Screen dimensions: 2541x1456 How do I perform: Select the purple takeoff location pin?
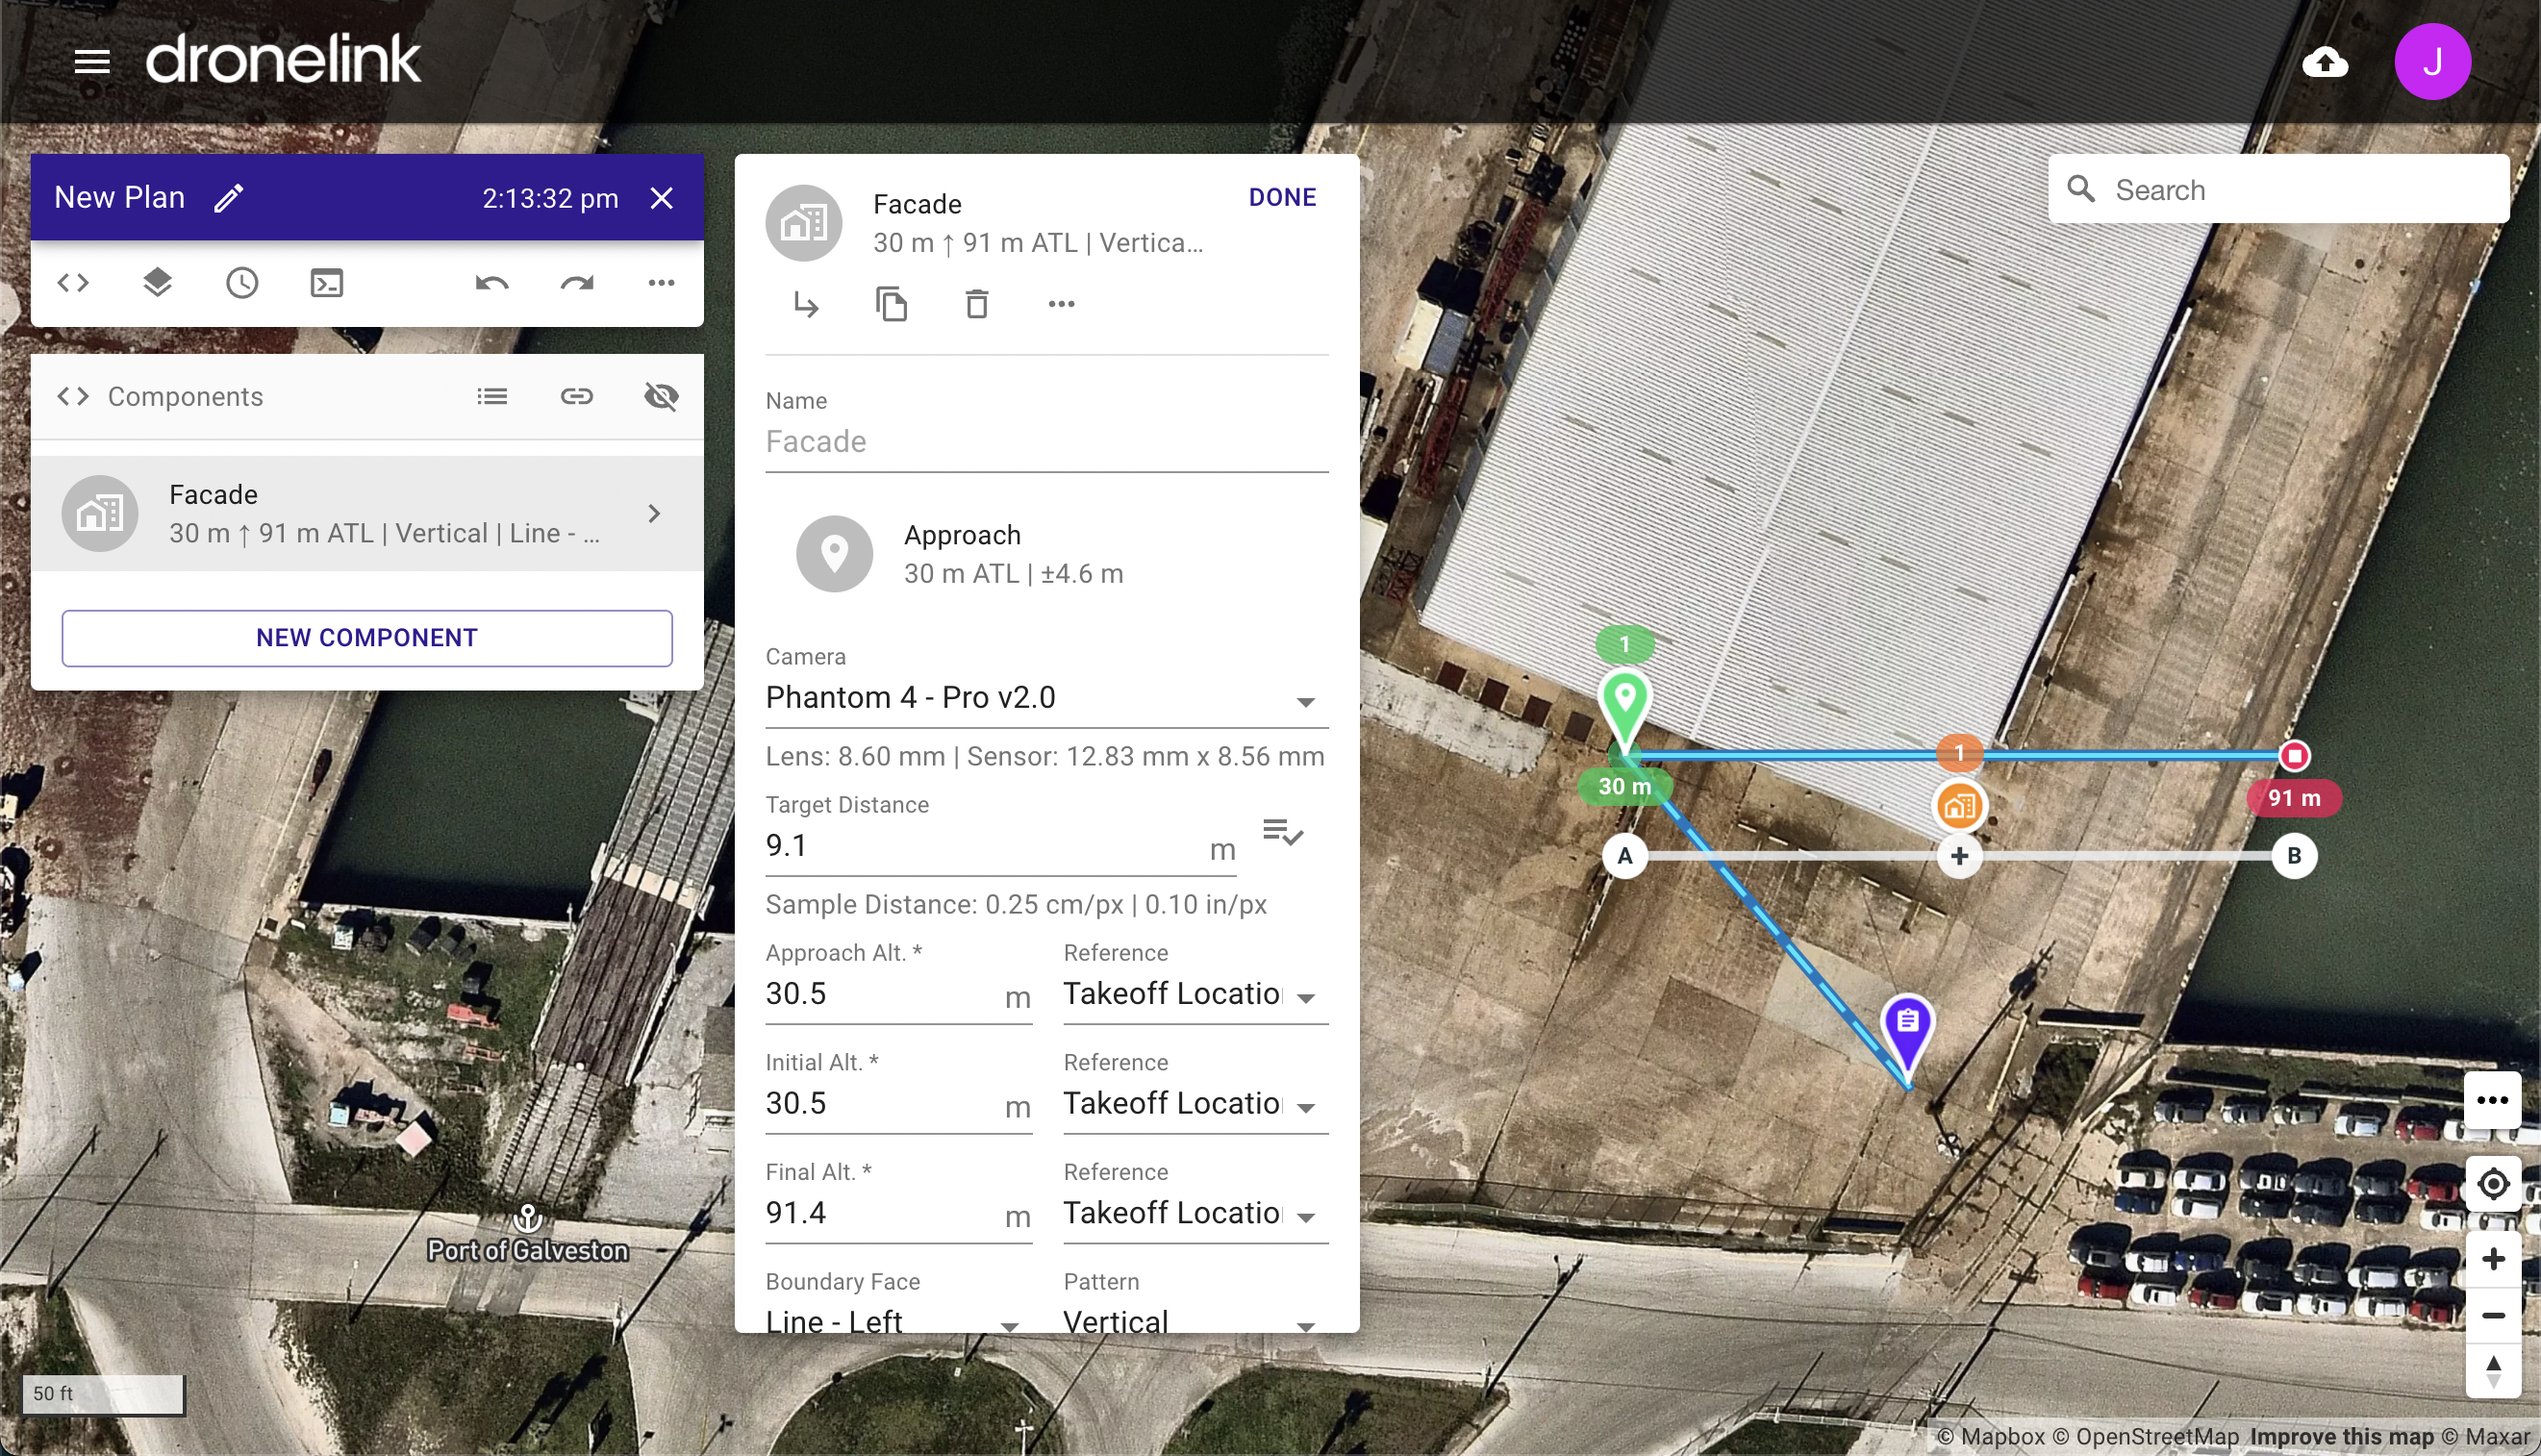[1907, 1034]
